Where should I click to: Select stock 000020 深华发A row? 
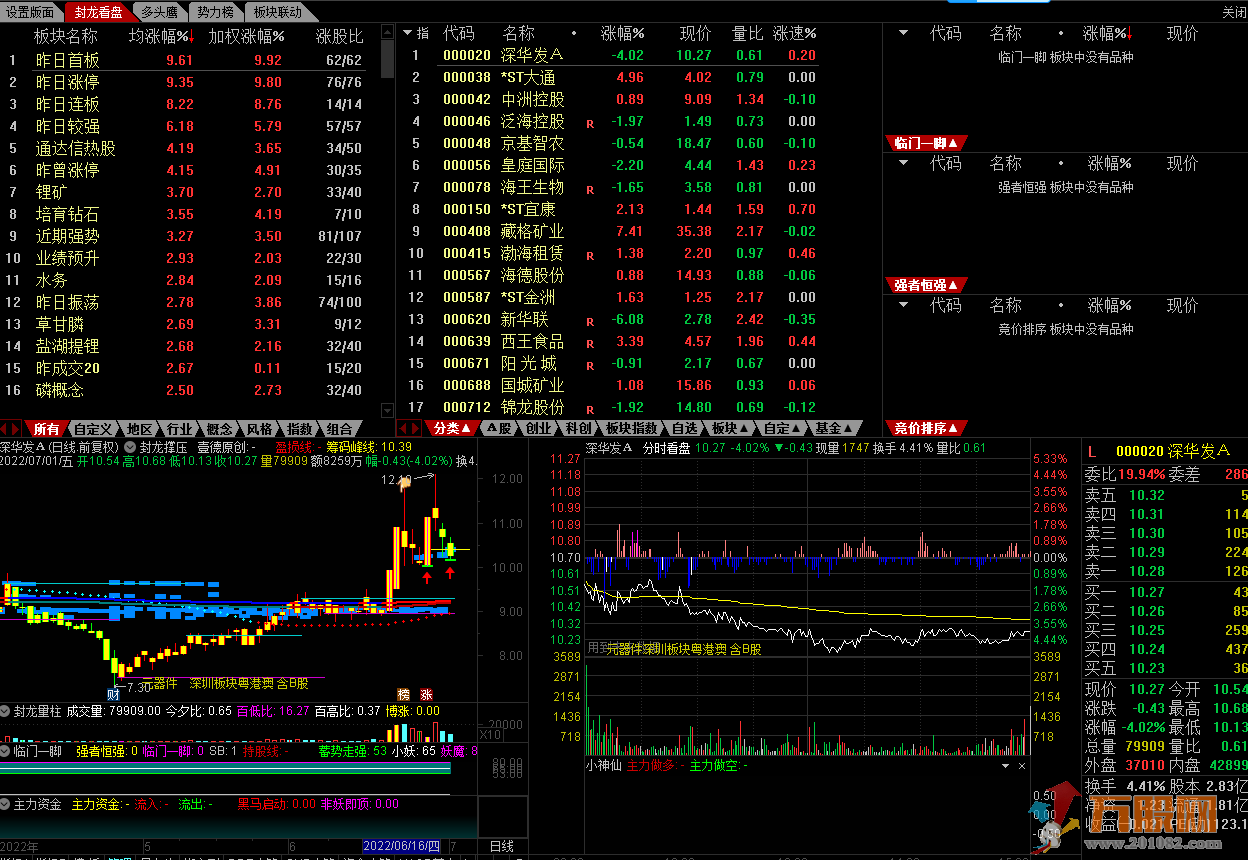point(640,55)
